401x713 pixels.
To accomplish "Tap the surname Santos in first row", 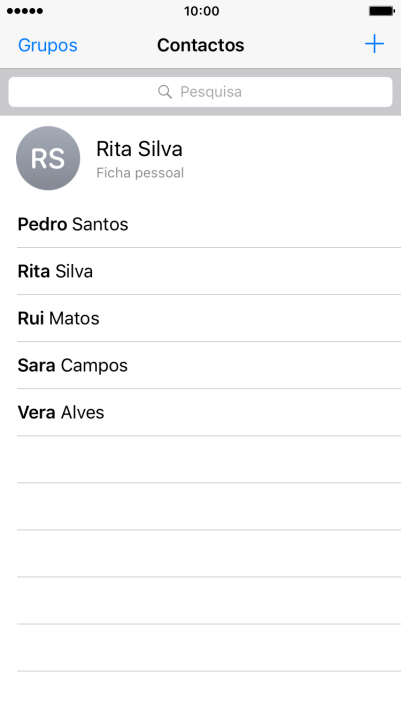I will (100, 224).
